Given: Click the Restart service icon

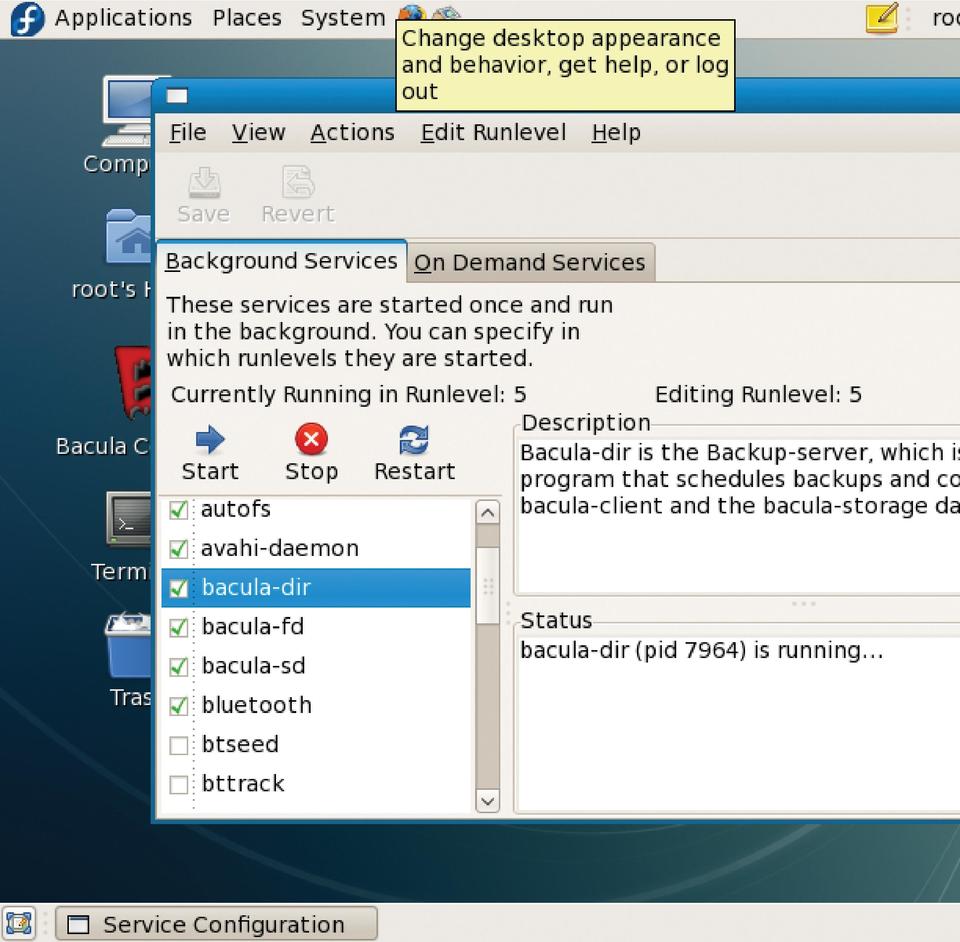Looking at the screenshot, I should (413, 440).
